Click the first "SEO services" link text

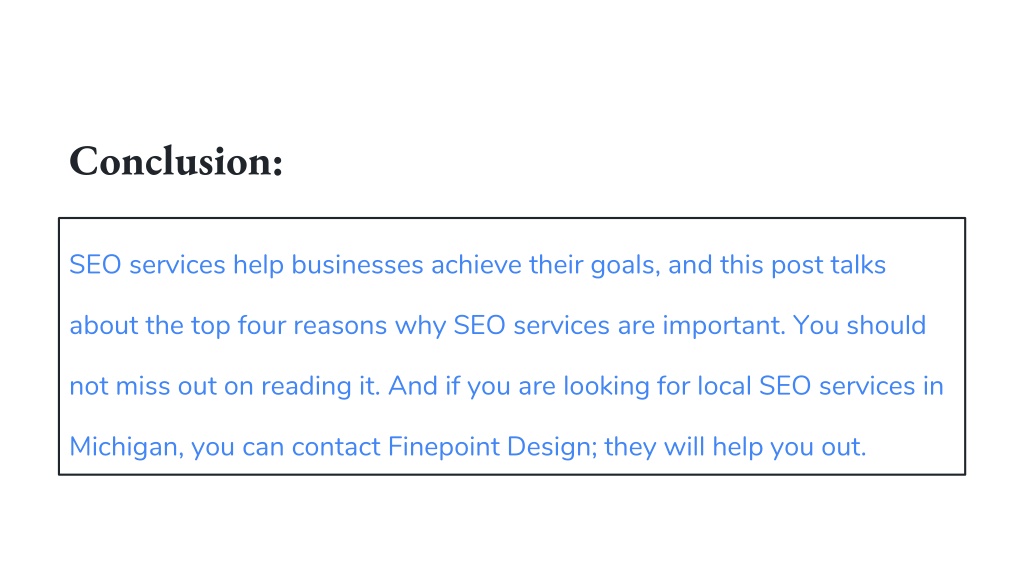coord(148,264)
